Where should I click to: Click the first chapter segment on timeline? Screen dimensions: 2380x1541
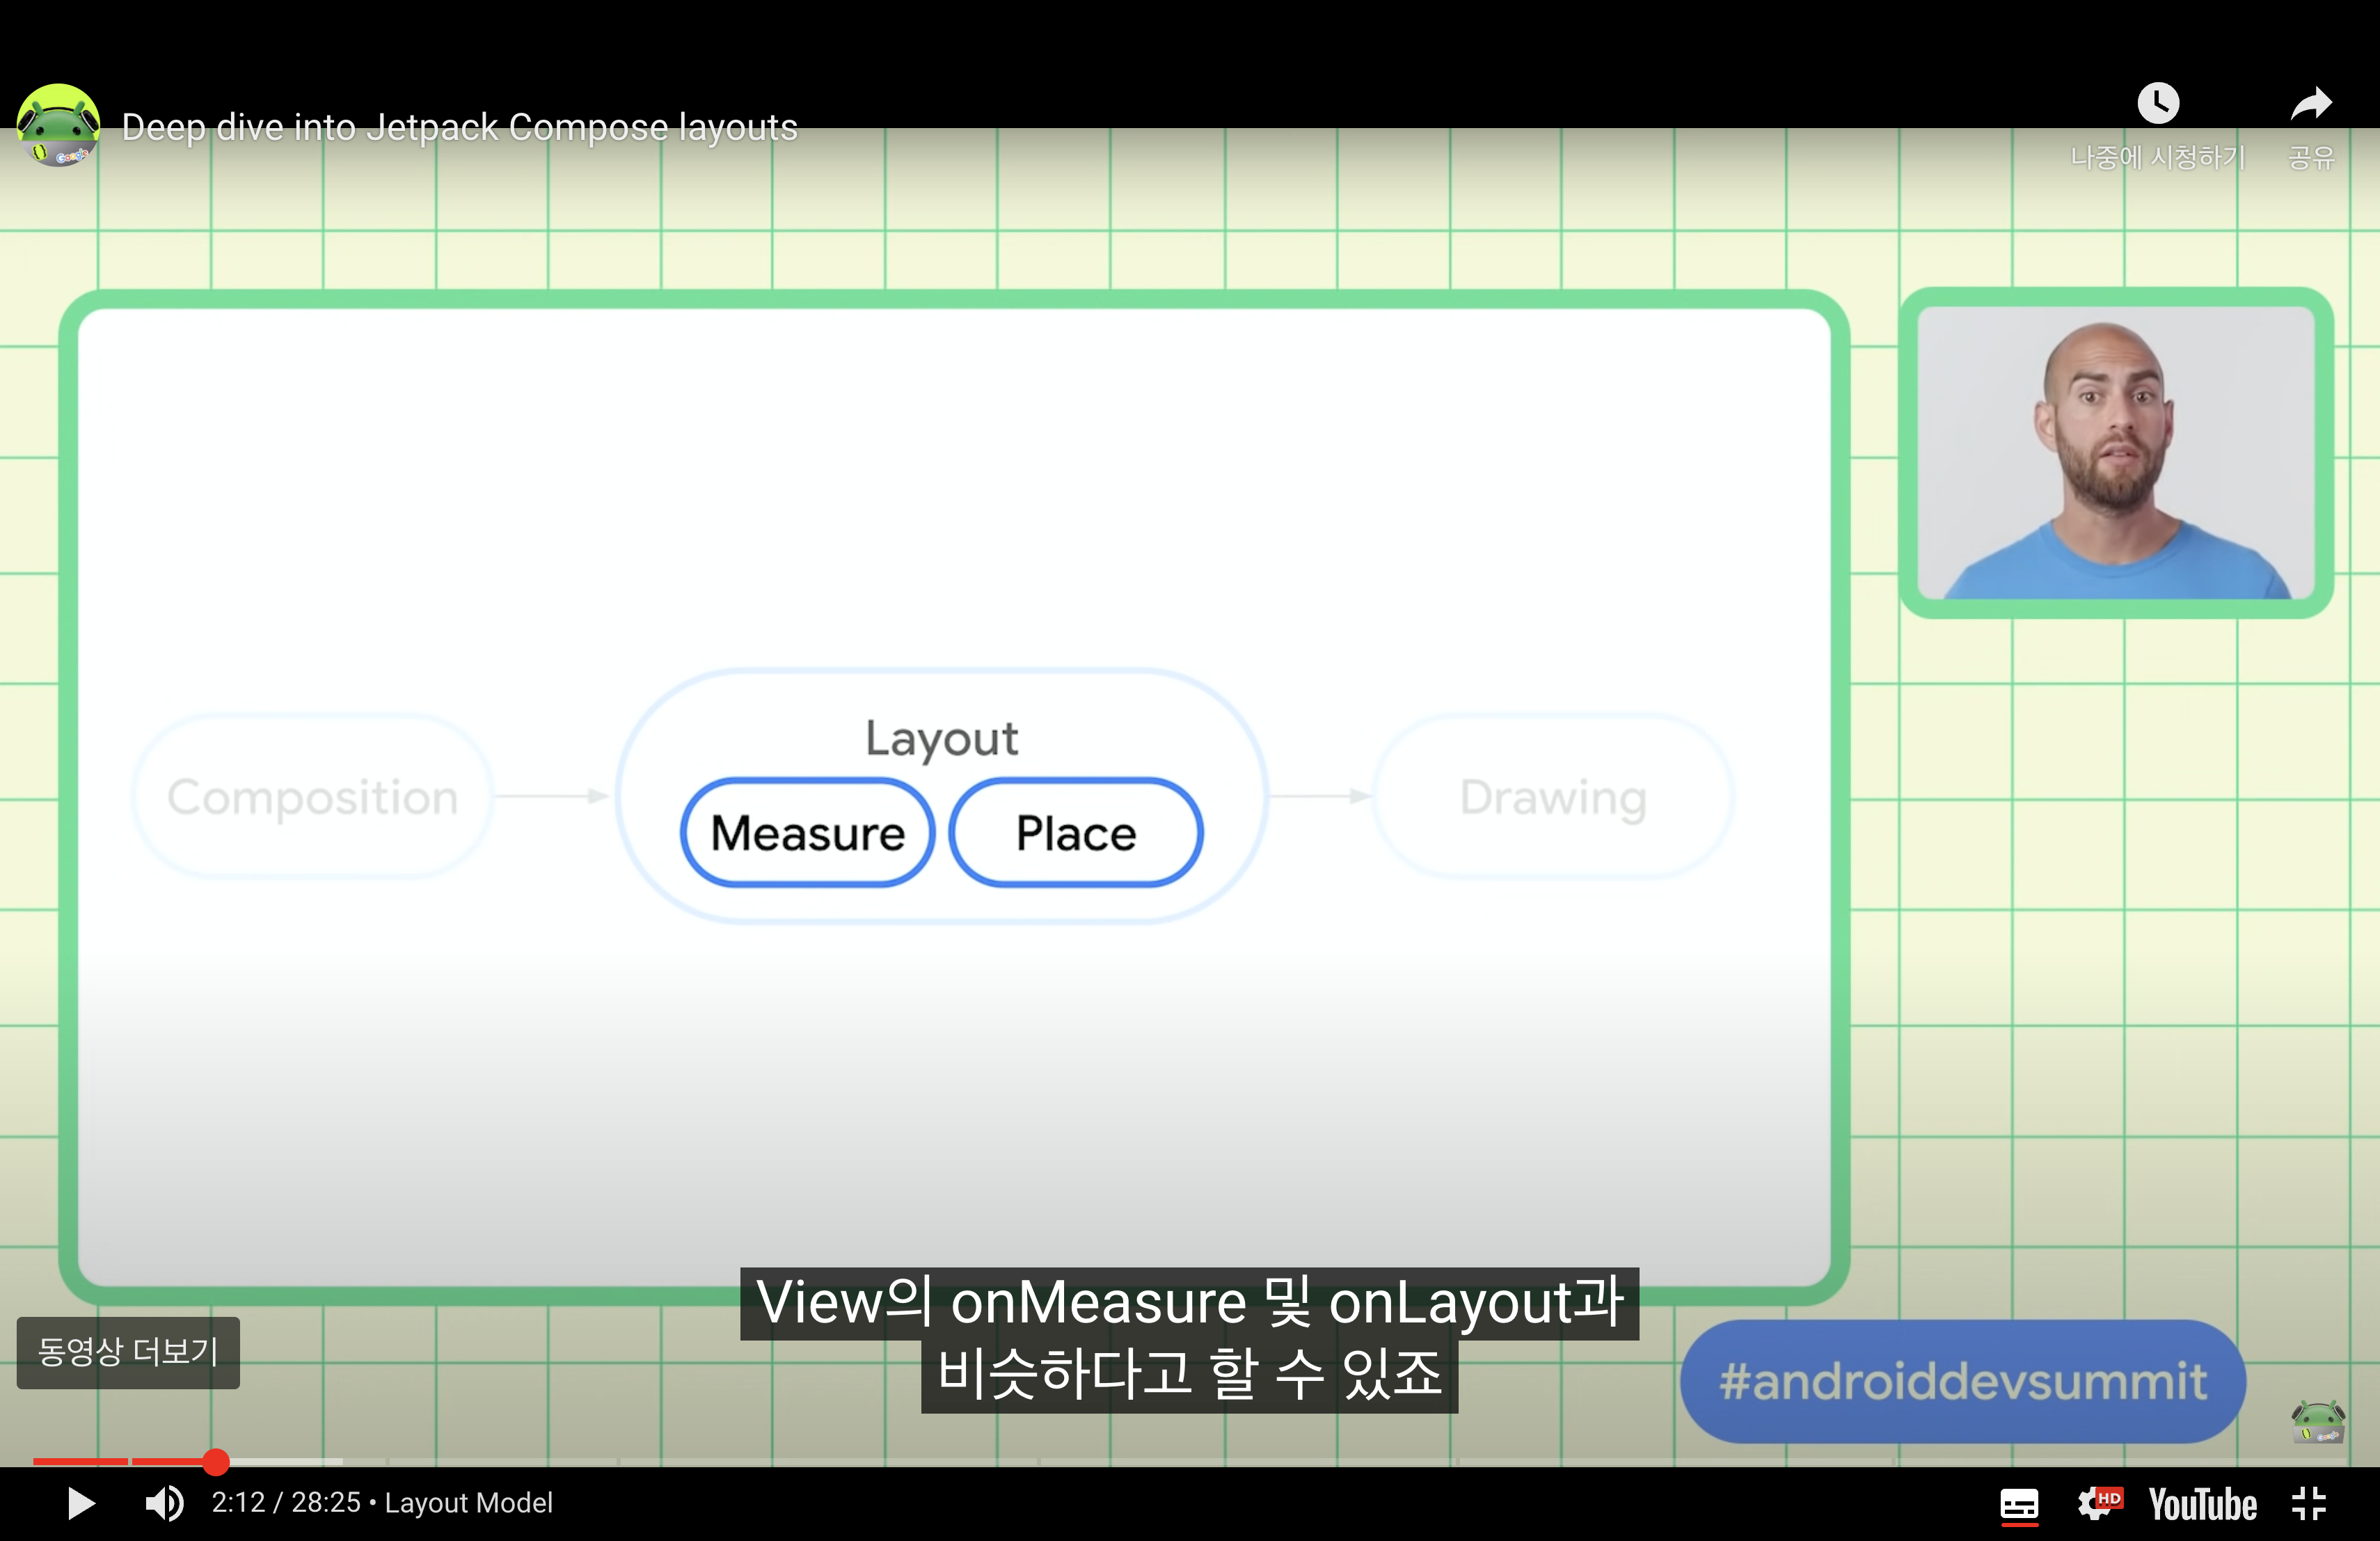click(80, 1461)
